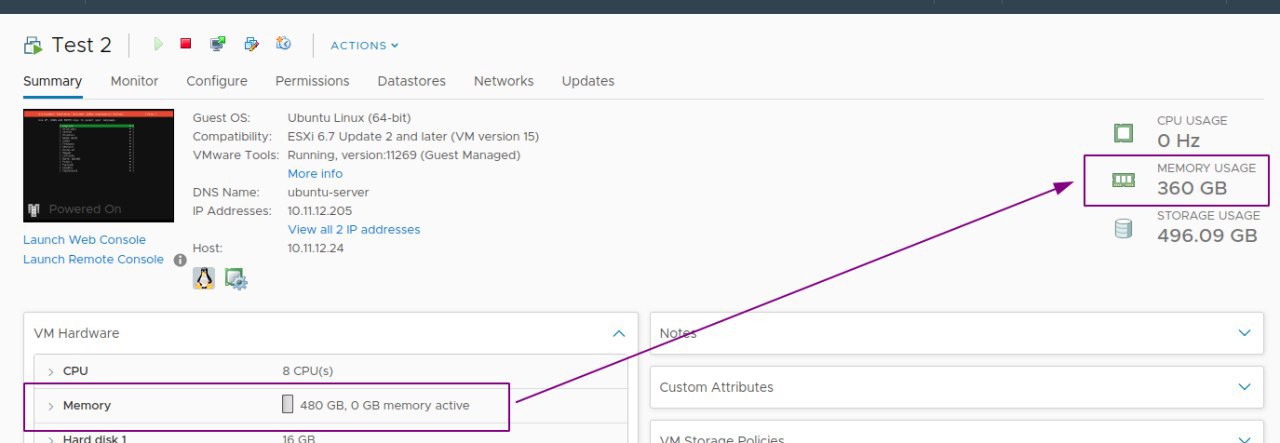Click the Launch Console toolbar icon

click(x=217, y=44)
